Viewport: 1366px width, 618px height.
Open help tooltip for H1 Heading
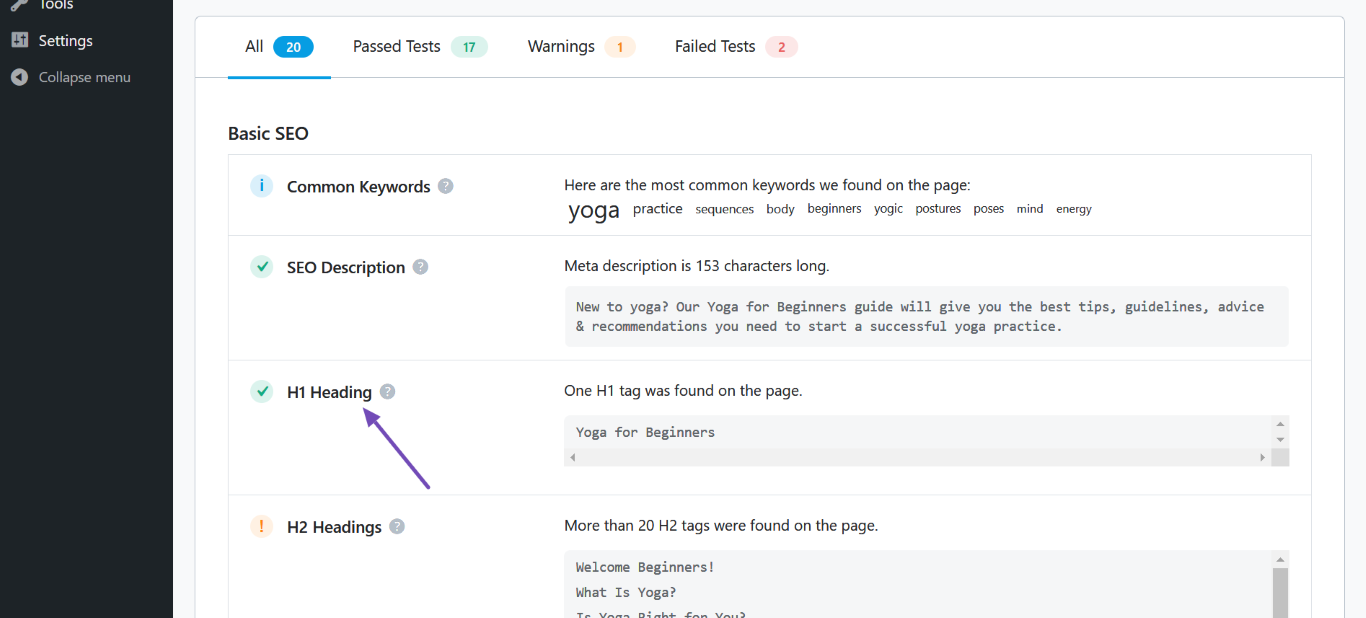click(x=388, y=392)
